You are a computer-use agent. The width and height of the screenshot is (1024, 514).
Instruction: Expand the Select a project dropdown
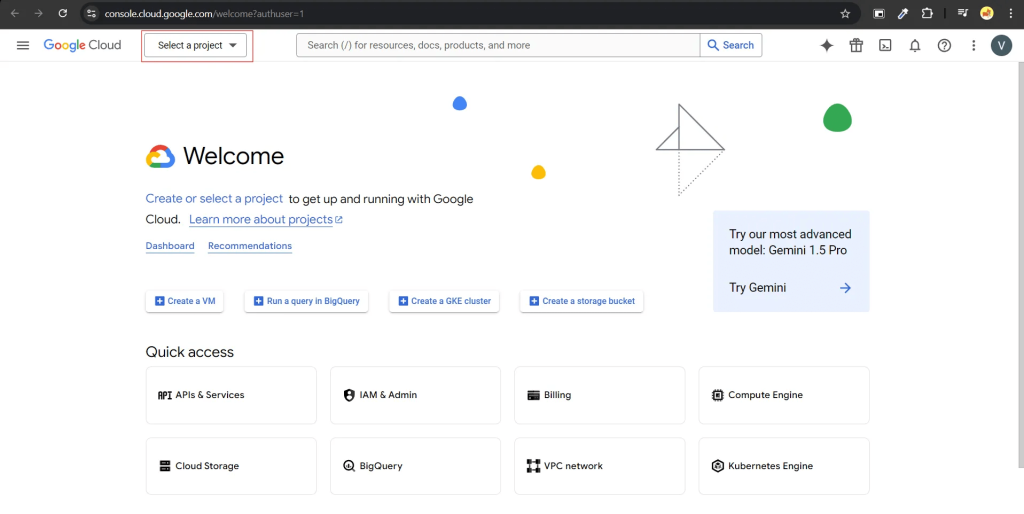[197, 45]
